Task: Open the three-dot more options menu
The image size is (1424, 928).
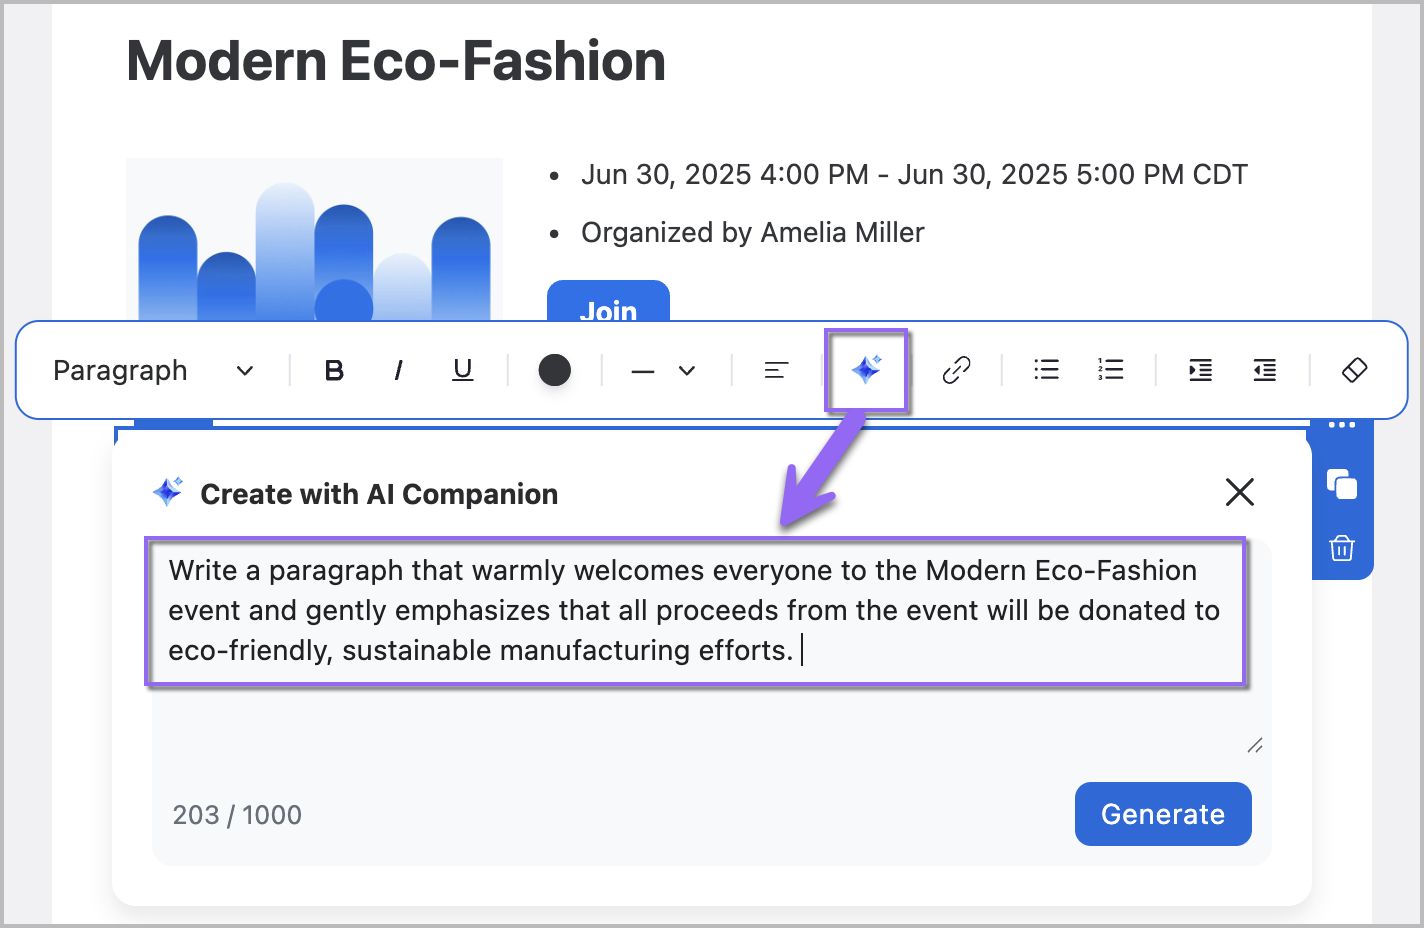Action: click(x=1342, y=426)
